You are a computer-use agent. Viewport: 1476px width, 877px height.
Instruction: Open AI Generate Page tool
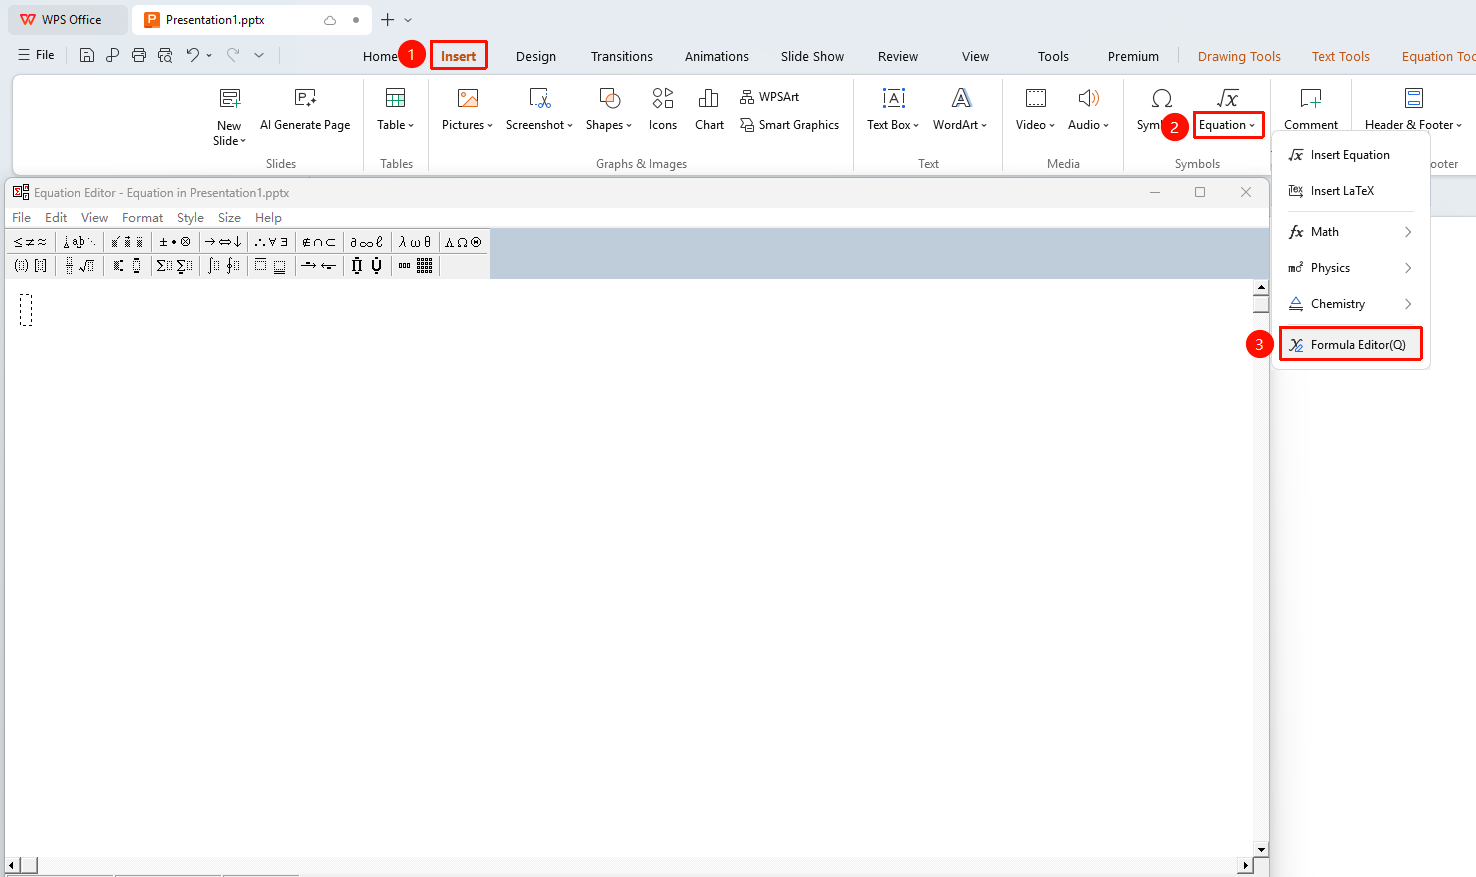click(x=305, y=110)
